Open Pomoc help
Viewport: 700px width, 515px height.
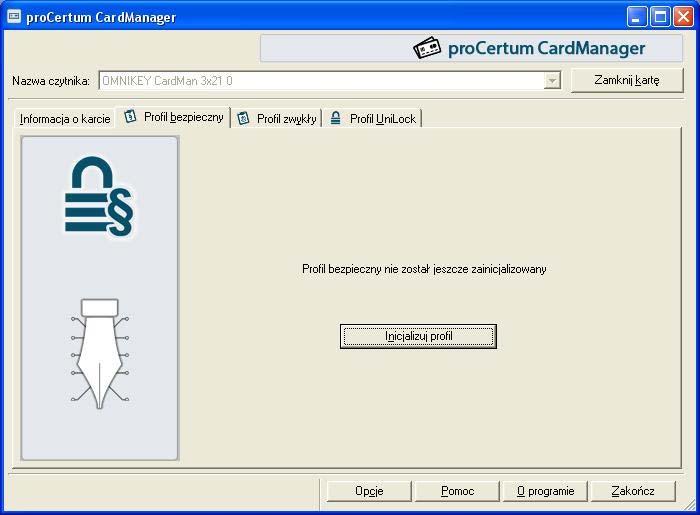457,491
